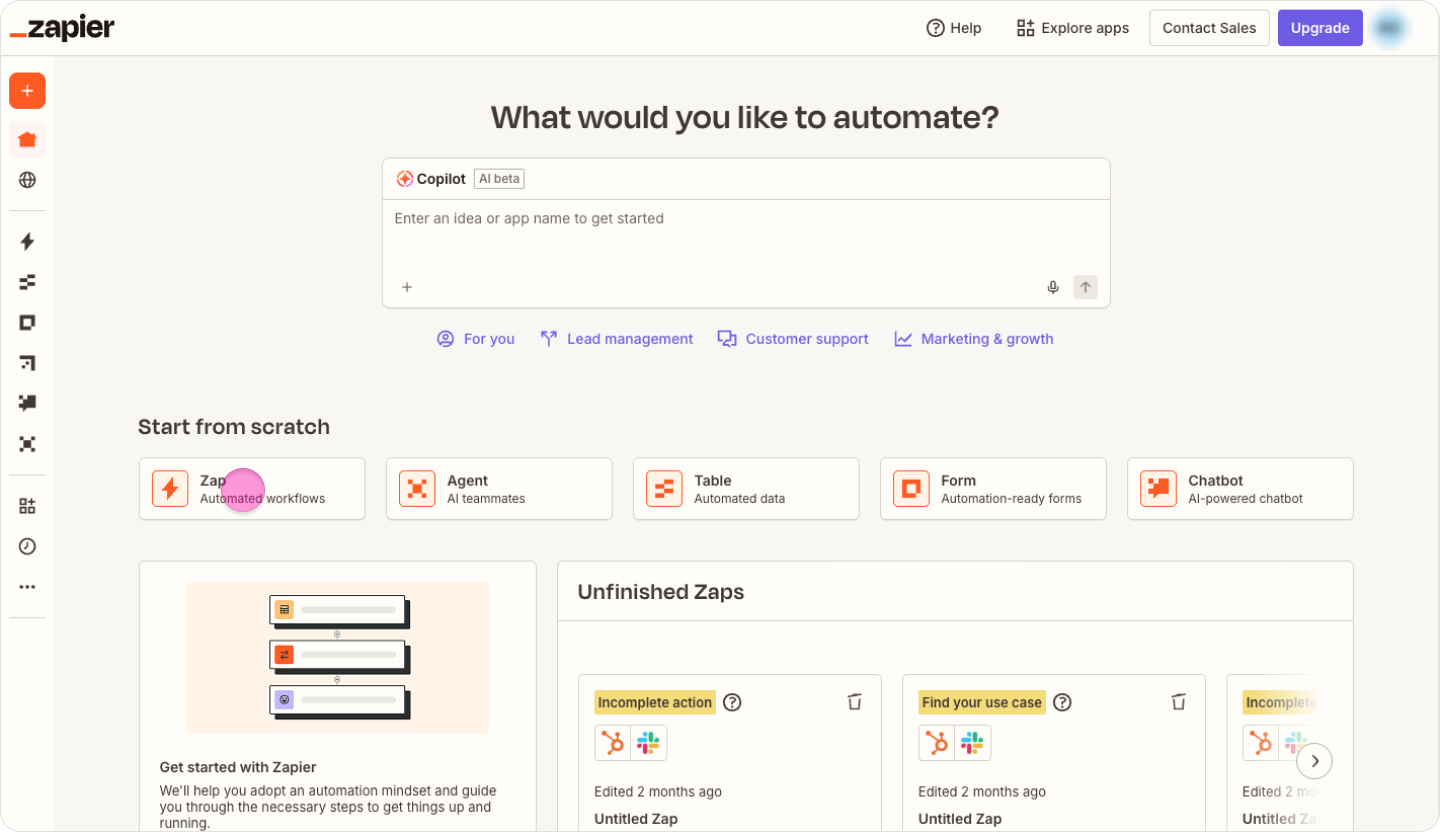Open the Agents icon in the sidebar

[x=27, y=444]
